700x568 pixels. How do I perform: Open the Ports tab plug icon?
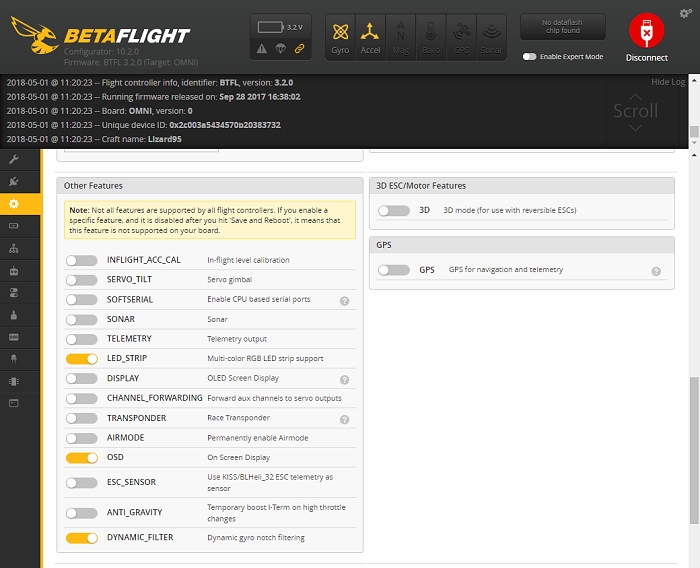[x=14, y=181]
